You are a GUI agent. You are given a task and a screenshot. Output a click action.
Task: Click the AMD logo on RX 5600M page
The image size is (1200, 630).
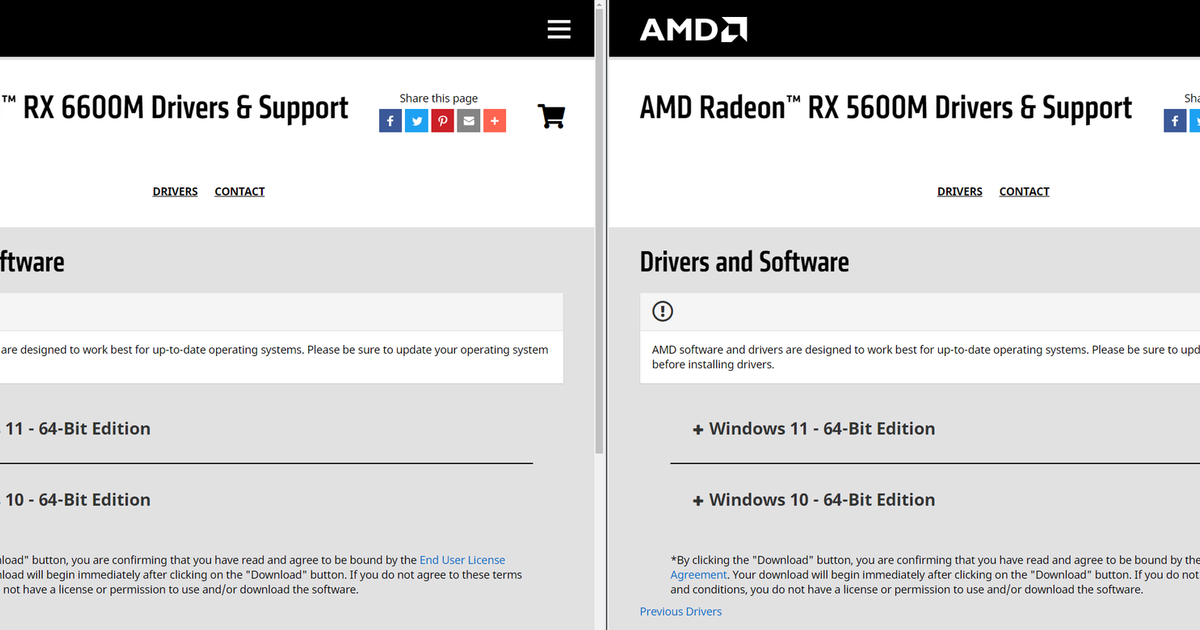coord(693,29)
